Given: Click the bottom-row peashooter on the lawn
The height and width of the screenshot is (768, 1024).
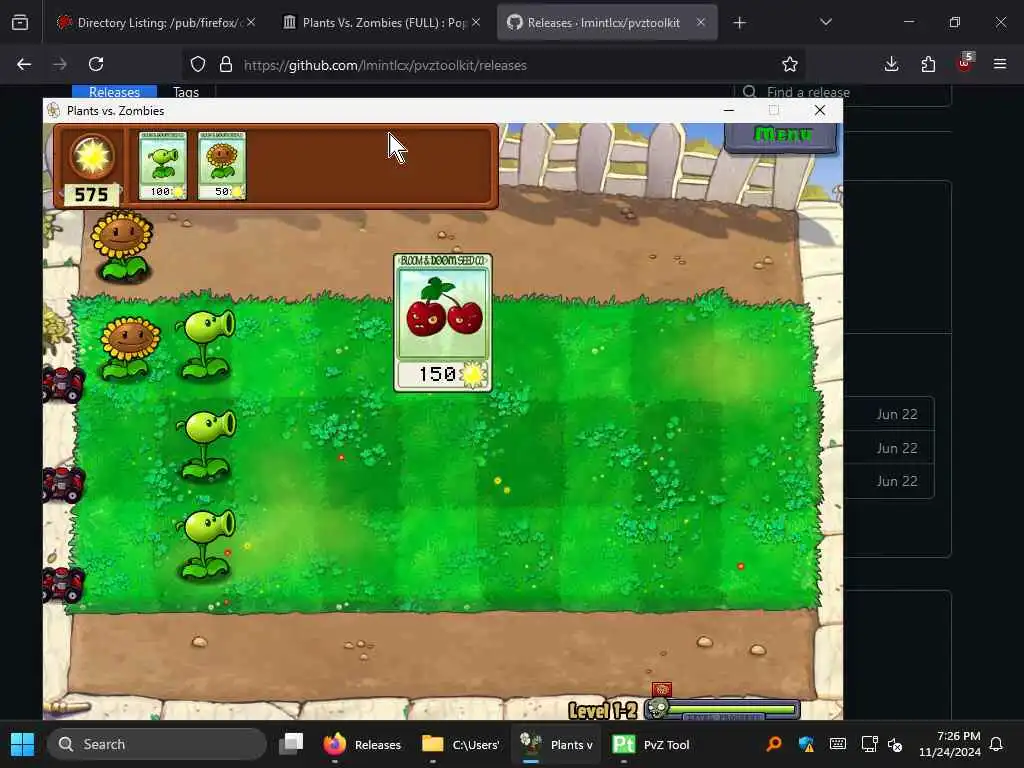Looking at the screenshot, I should click(x=206, y=546).
